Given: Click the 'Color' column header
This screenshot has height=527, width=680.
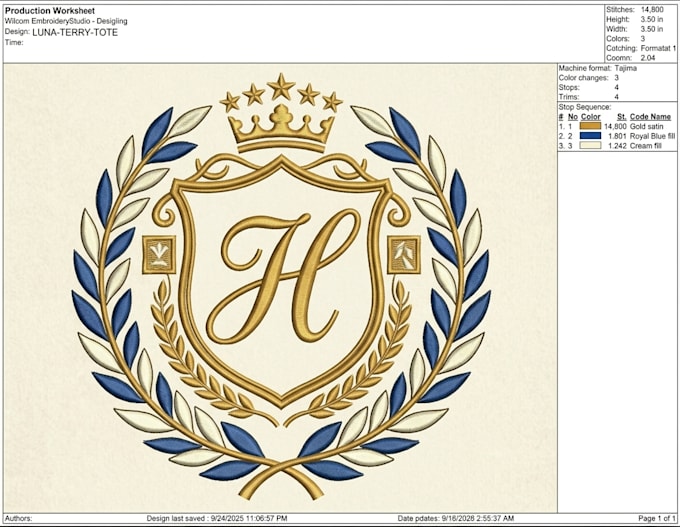Looking at the screenshot, I should pyautogui.click(x=591, y=117).
